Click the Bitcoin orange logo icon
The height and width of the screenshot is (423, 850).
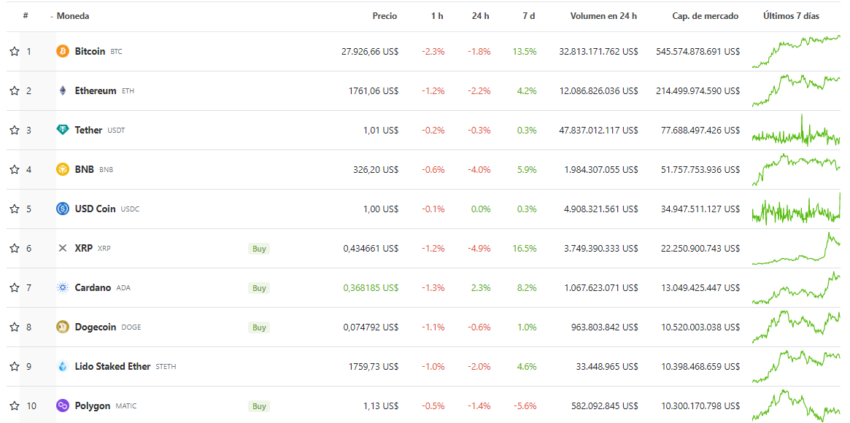point(62,51)
